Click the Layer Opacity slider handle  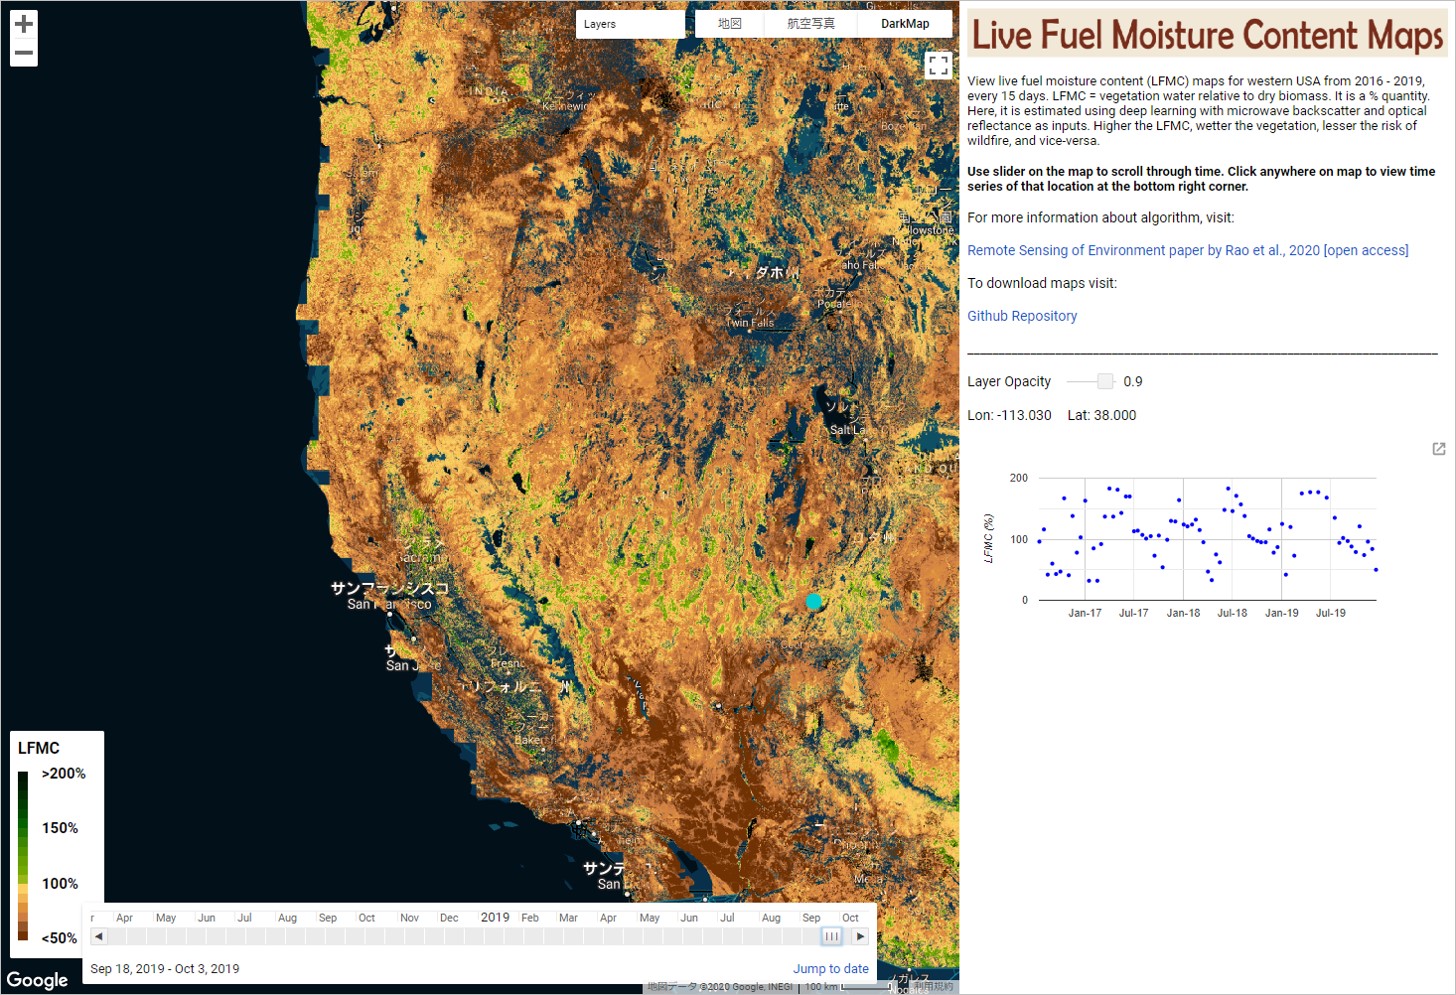(x=1105, y=381)
